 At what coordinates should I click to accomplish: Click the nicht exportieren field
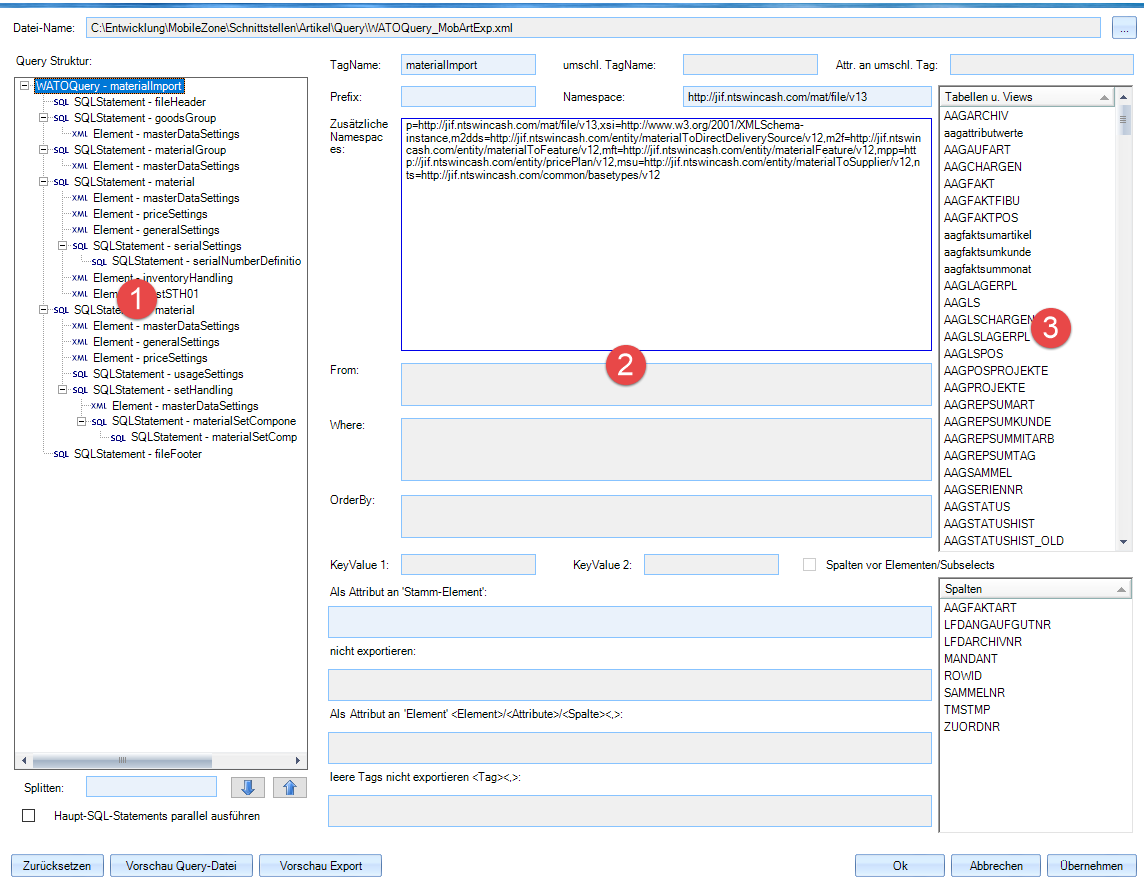point(630,685)
